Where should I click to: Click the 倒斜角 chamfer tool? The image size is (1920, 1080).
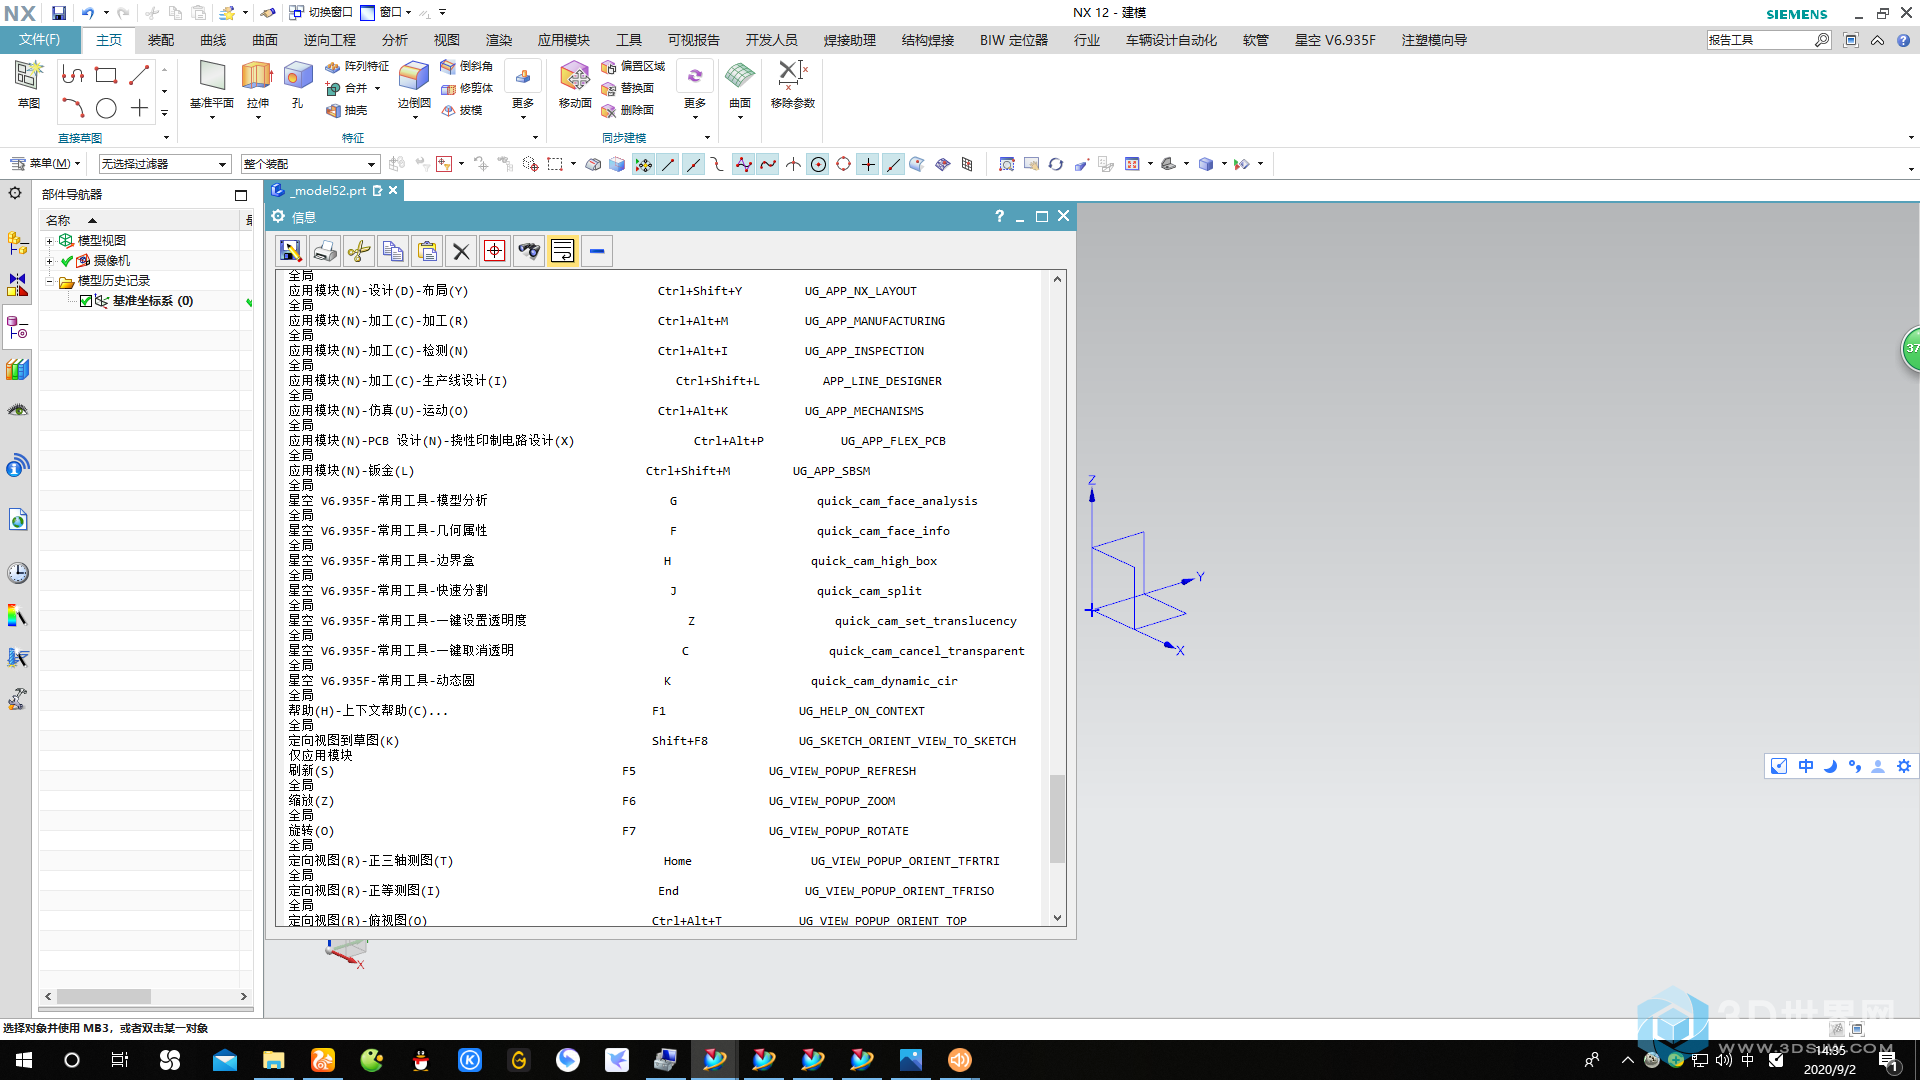(x=466, y=66)
